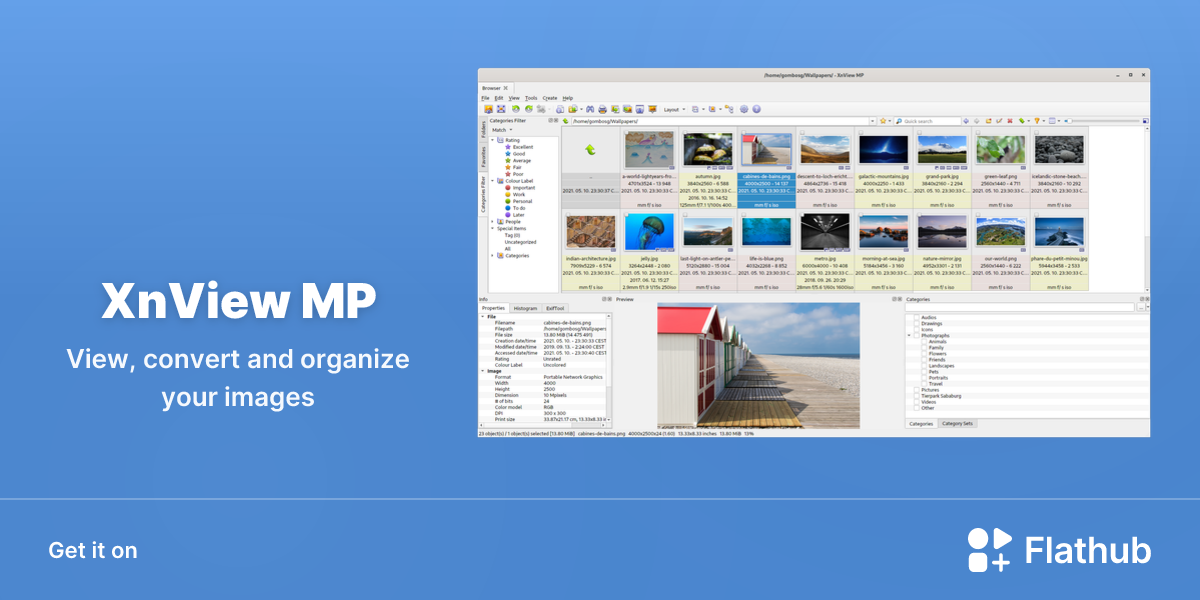Open the path history dropdown arrow

click(872, 121)
